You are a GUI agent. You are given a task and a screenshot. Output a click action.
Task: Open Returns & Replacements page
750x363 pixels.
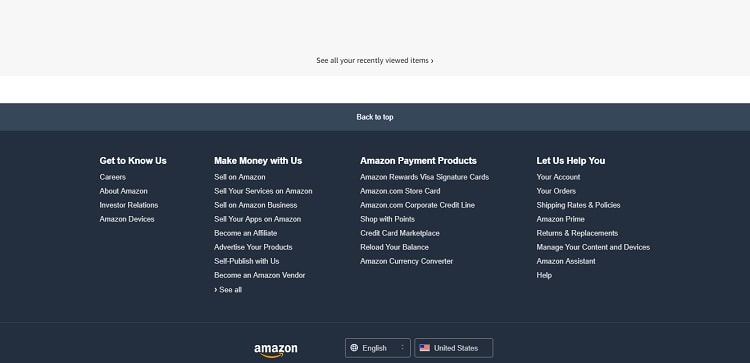577,233
